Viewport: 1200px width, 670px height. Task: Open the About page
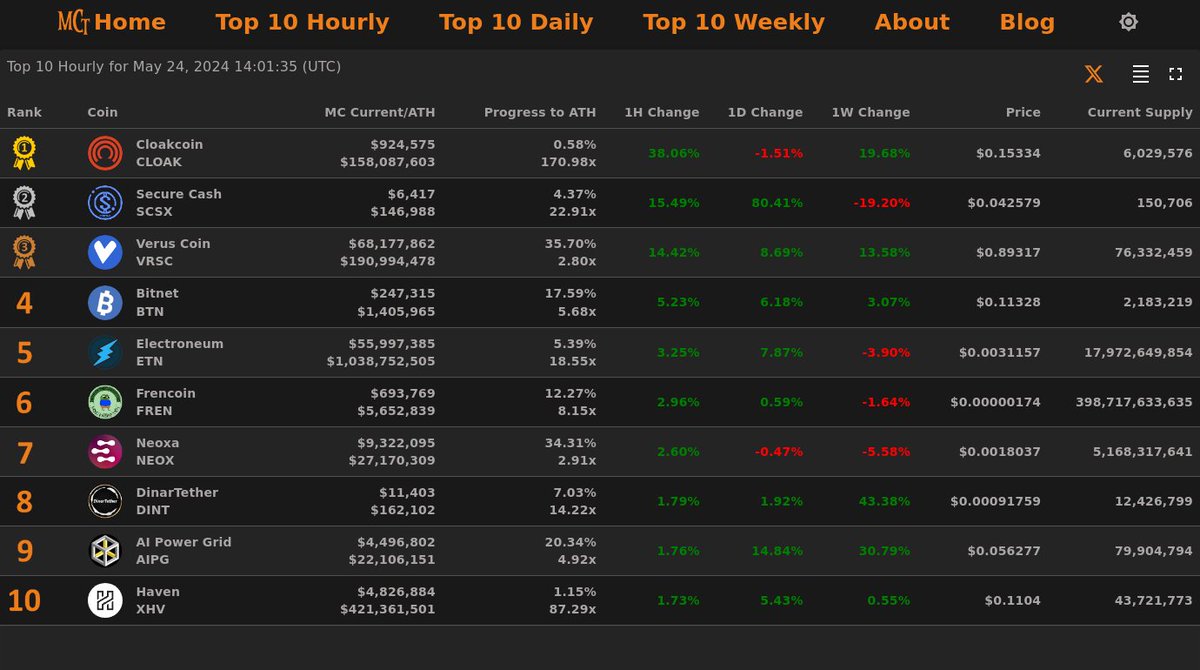(912, 22)
